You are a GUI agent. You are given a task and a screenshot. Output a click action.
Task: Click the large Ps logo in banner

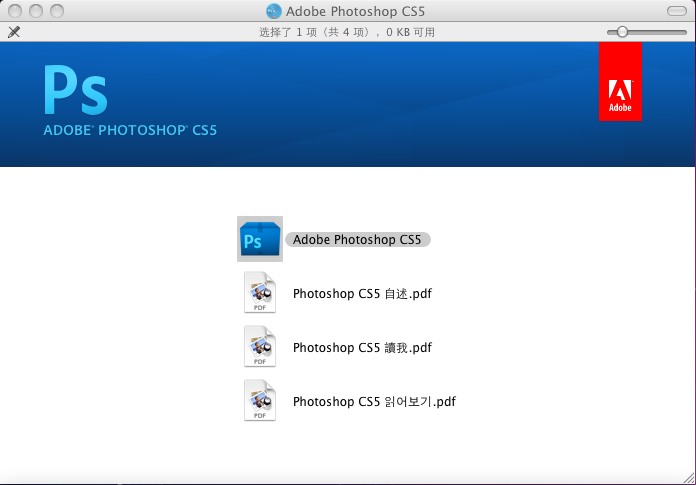[76, 90]
